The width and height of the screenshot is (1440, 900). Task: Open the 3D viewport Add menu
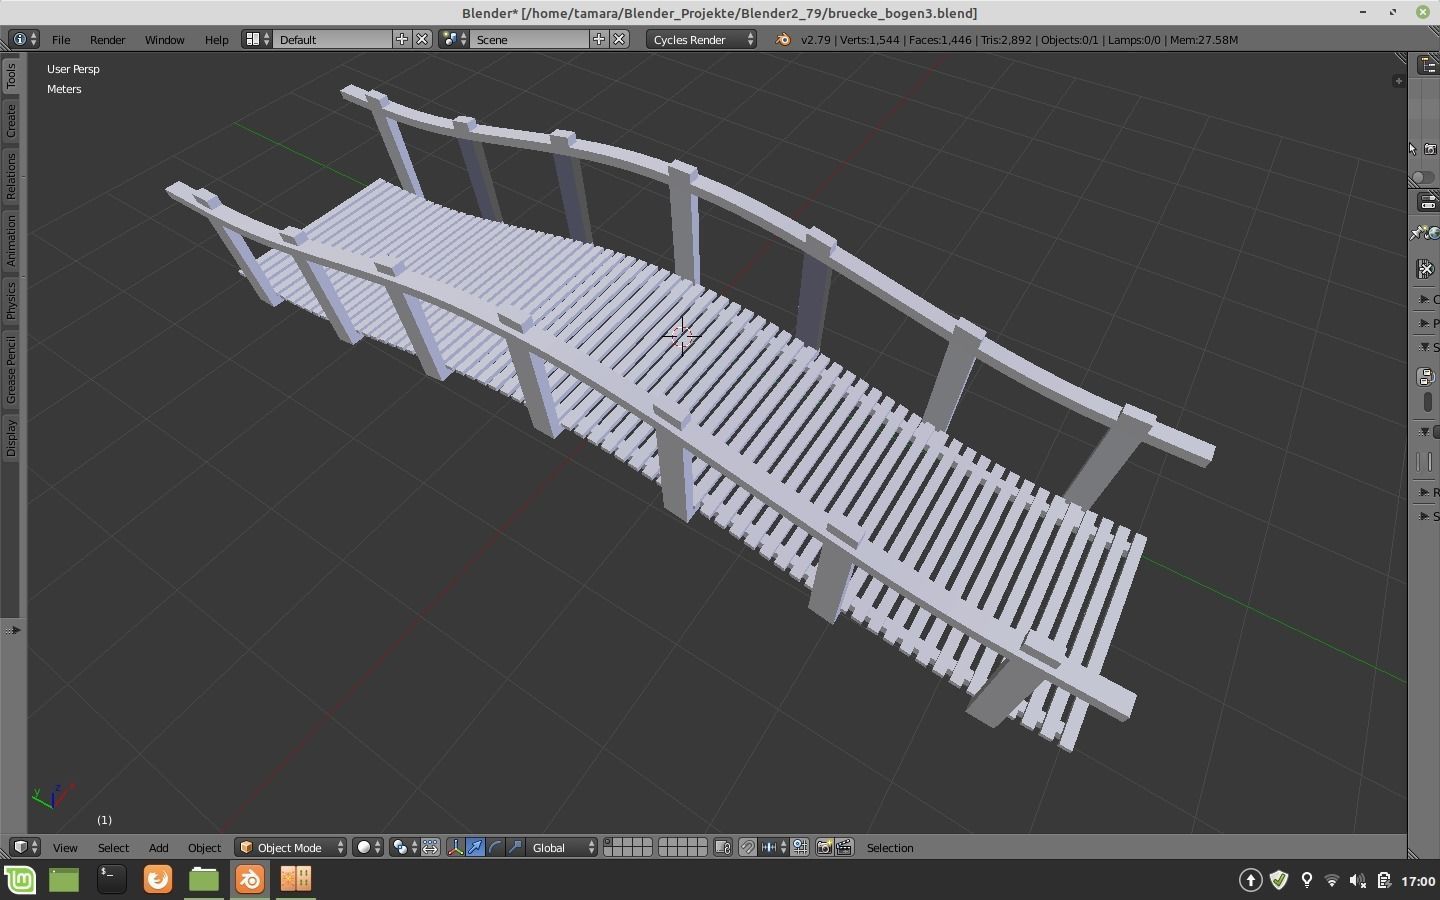[158, 847]
